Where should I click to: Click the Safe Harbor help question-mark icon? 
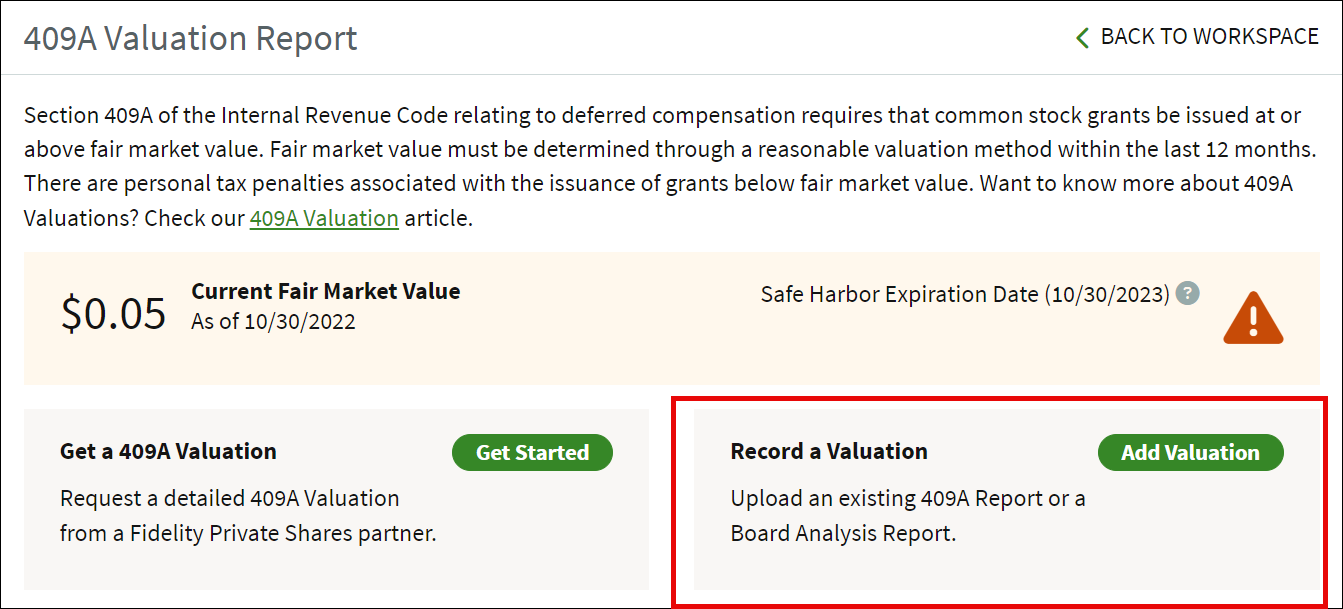tap(1187, 294)
